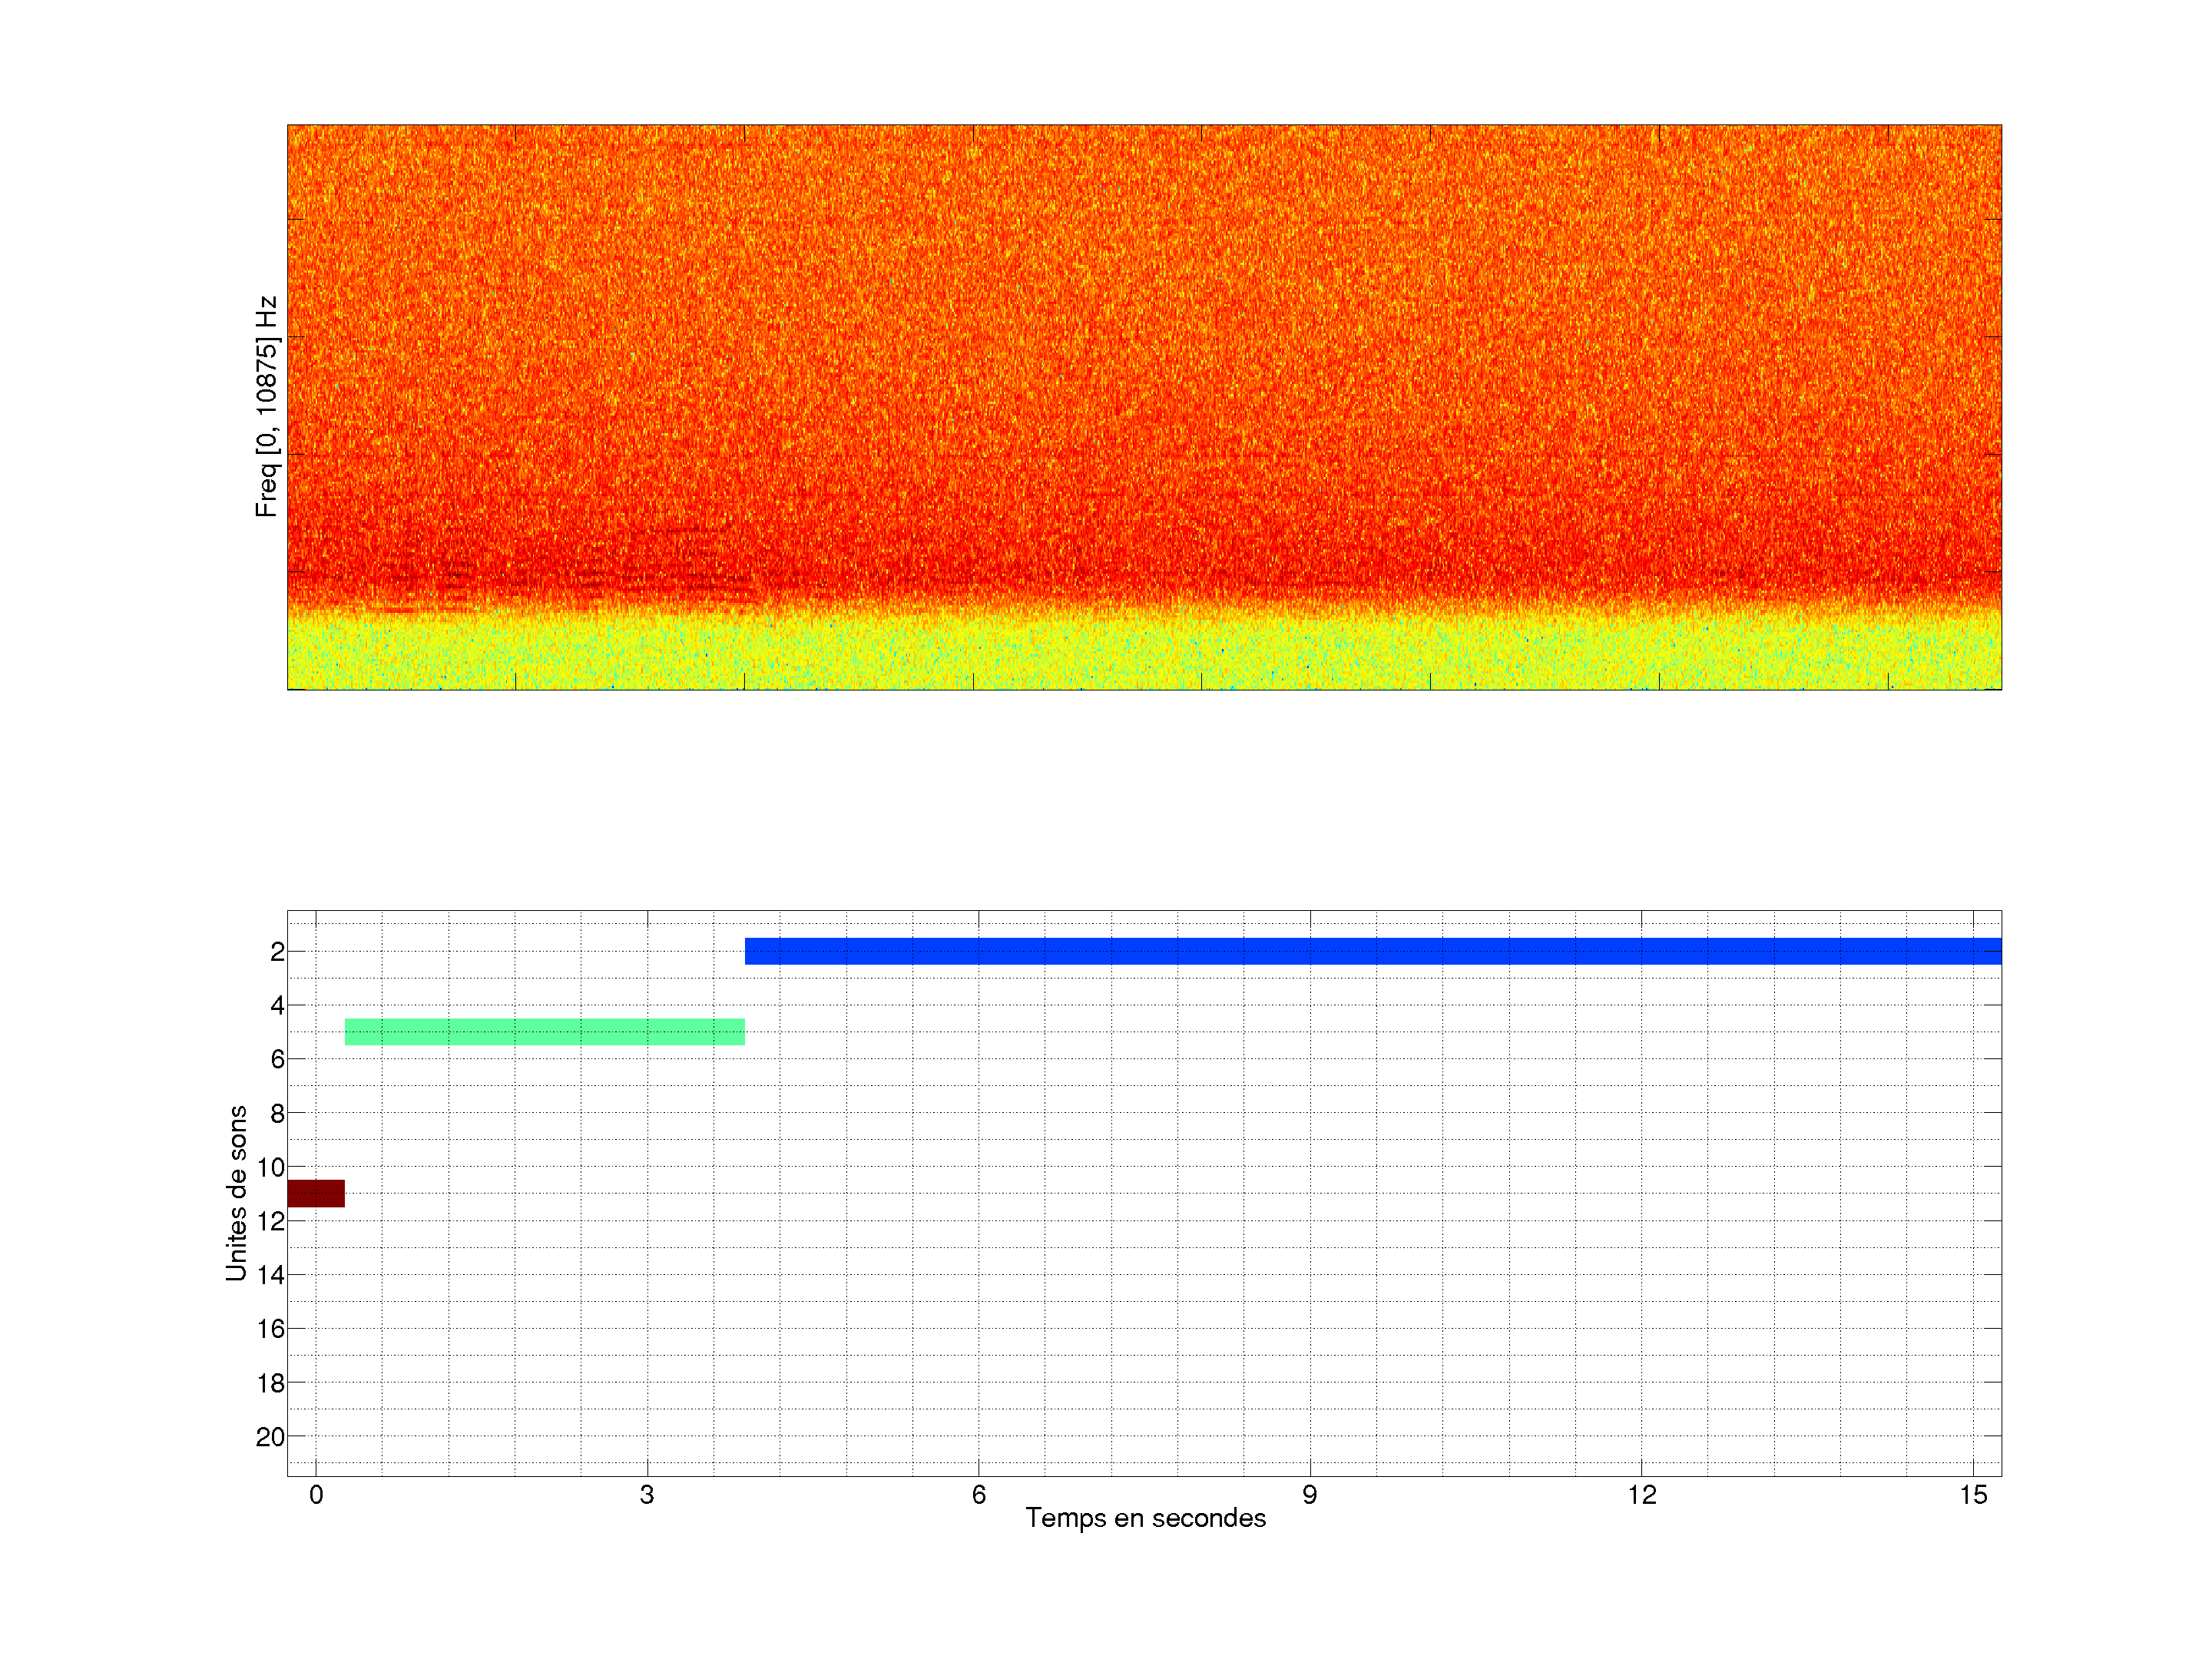The width and height of the screenshot is (2212, 1659).
Task: Click the green bar at unit 5
Action: (x=544, y=1032)
